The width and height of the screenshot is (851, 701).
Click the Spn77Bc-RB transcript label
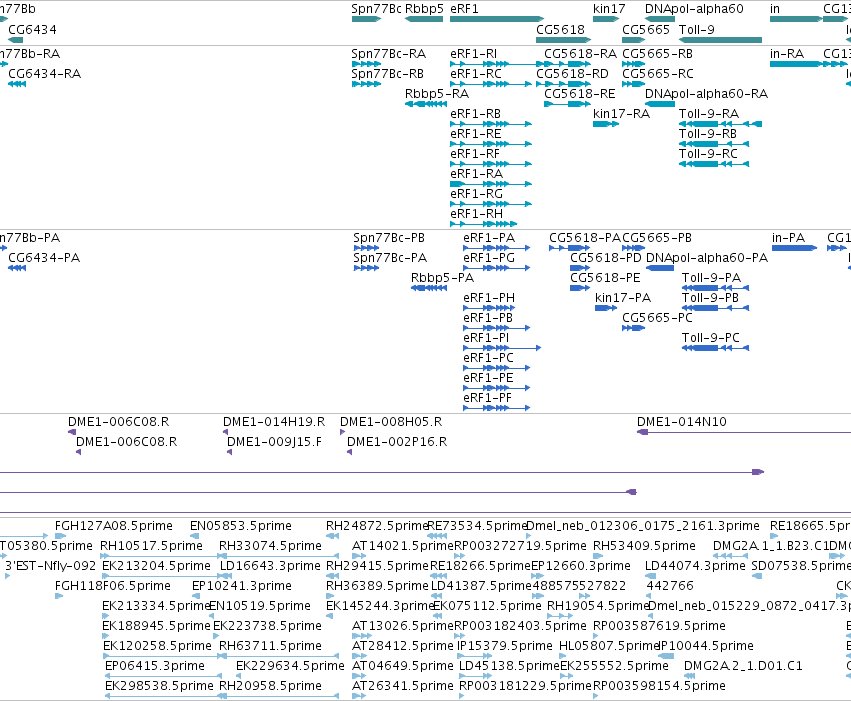[387, 73]
